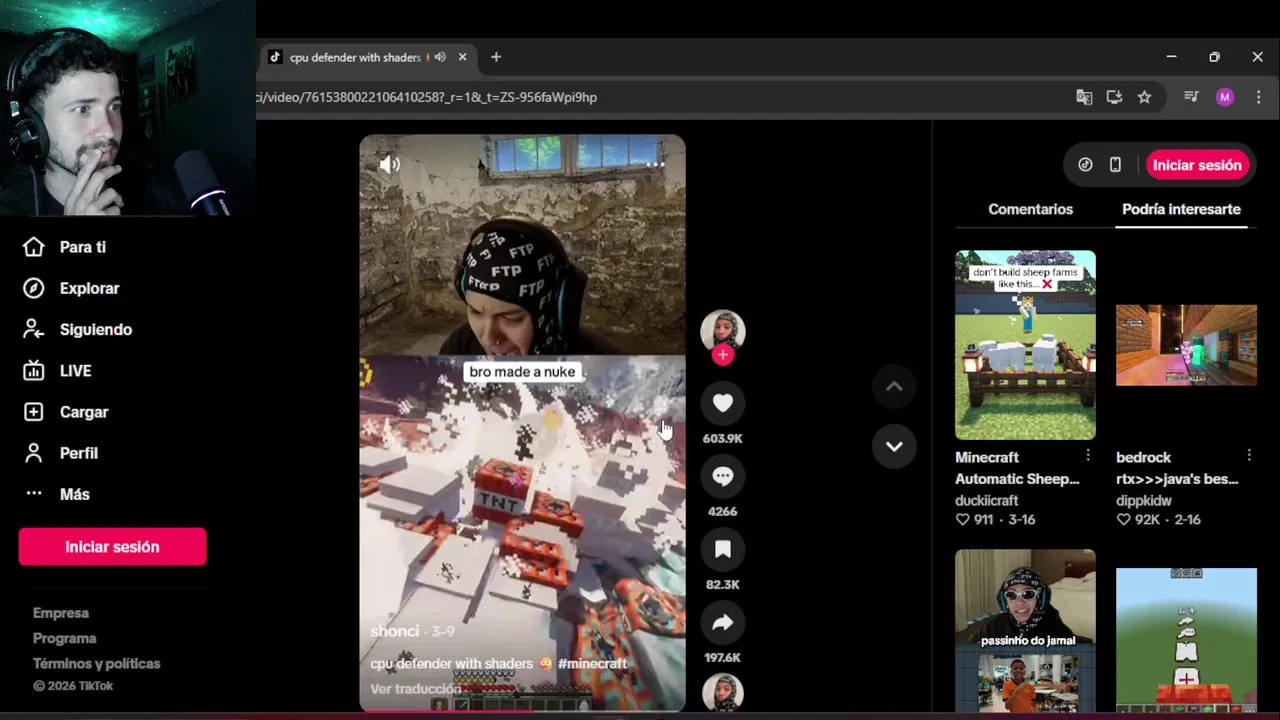Click the top-right Iniciar sesión button
This screenshot has width=1280, height=720.
point(1197,165)
